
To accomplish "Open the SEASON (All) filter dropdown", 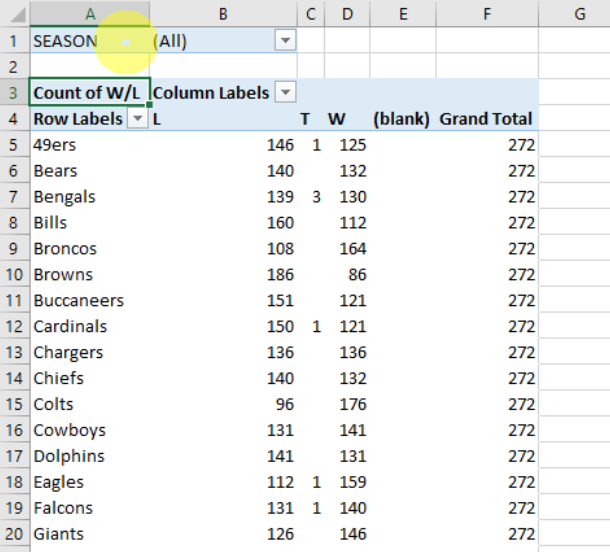I will click(x=285, y=40).
